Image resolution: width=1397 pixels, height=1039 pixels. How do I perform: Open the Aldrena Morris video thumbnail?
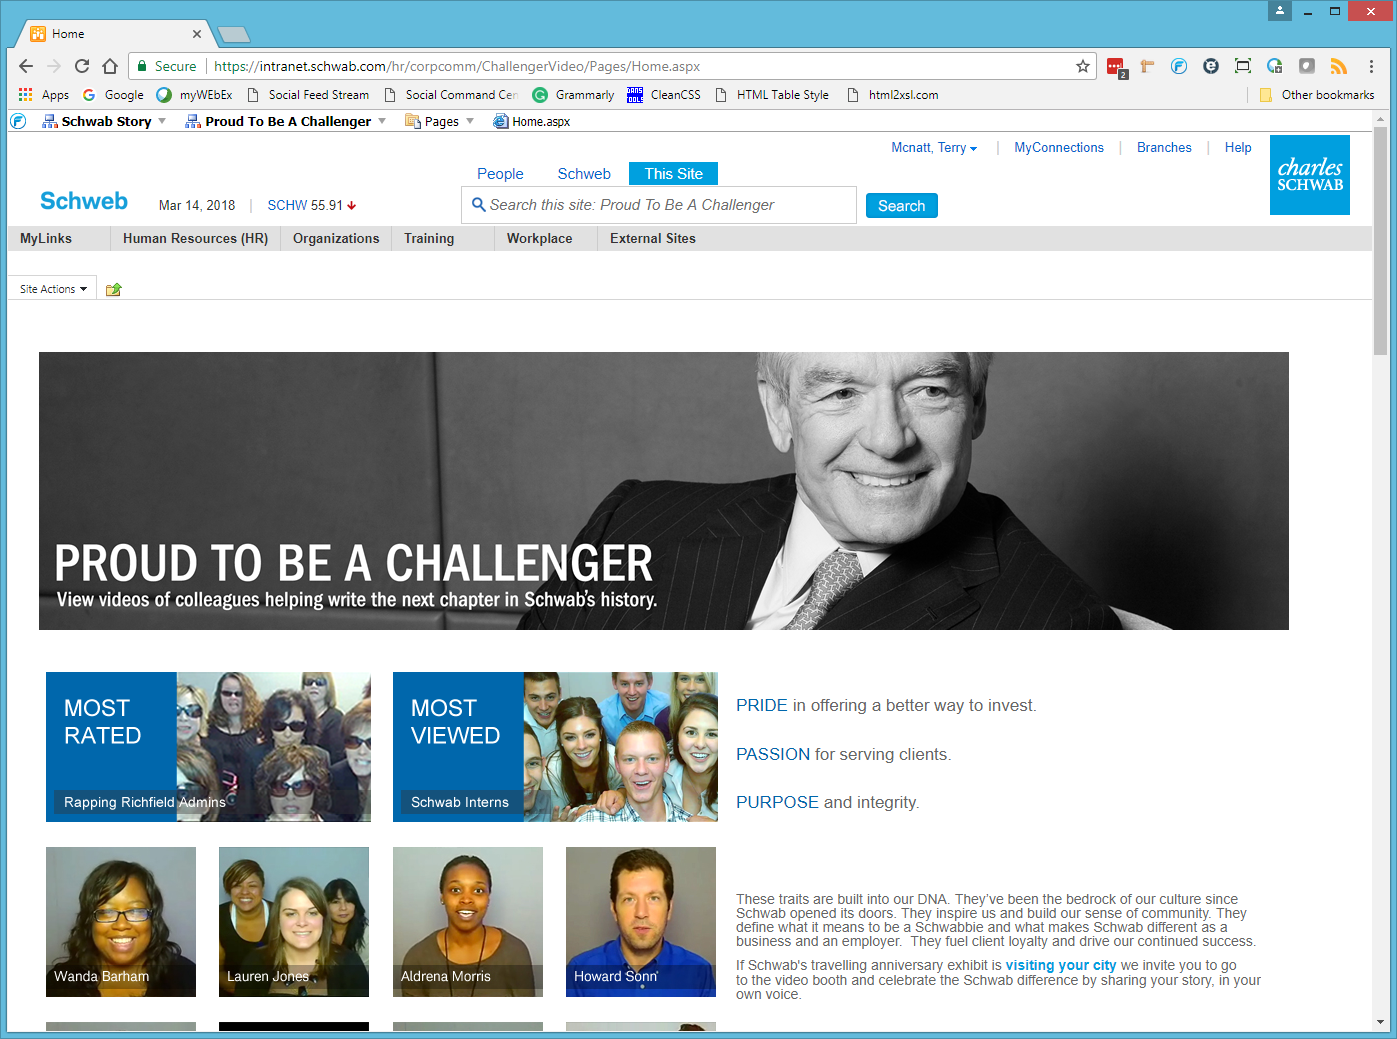pos(468,922)
